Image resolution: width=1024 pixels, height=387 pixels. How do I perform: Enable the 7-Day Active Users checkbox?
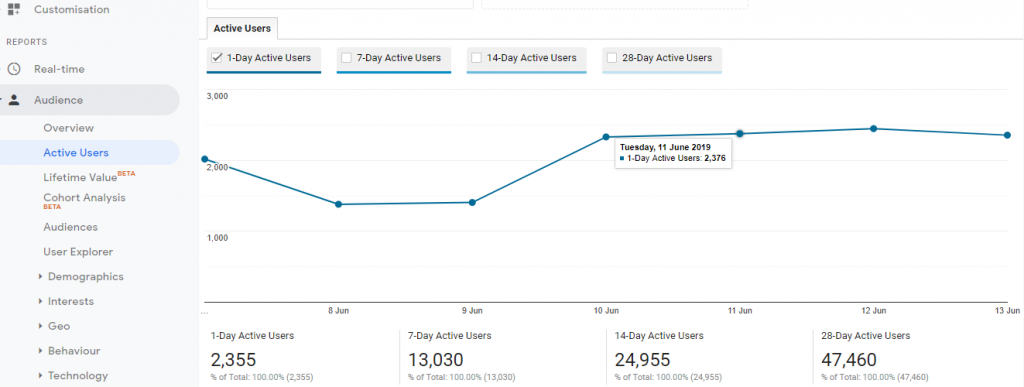pyautogui.click(x=347, y=57)
